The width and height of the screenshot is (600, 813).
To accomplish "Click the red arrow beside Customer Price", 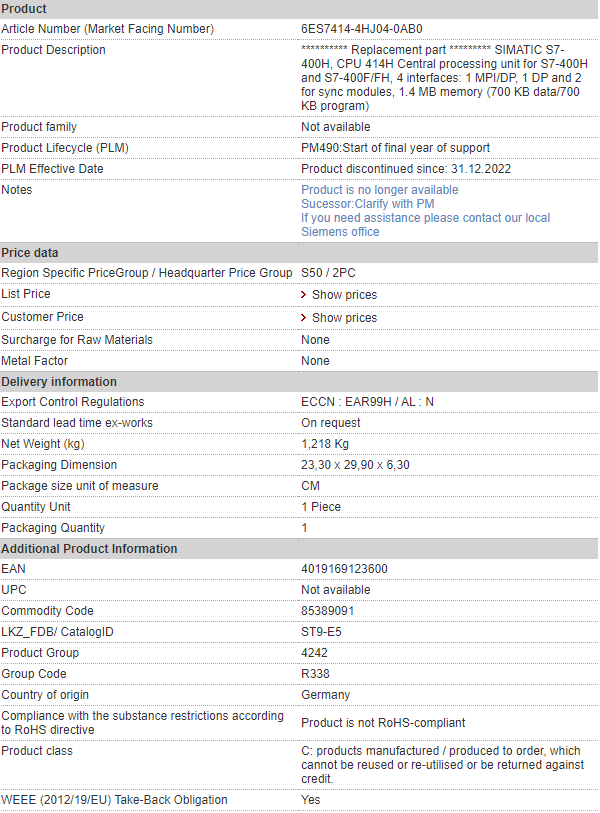I will pyautogui.click(x=304, y=317).
